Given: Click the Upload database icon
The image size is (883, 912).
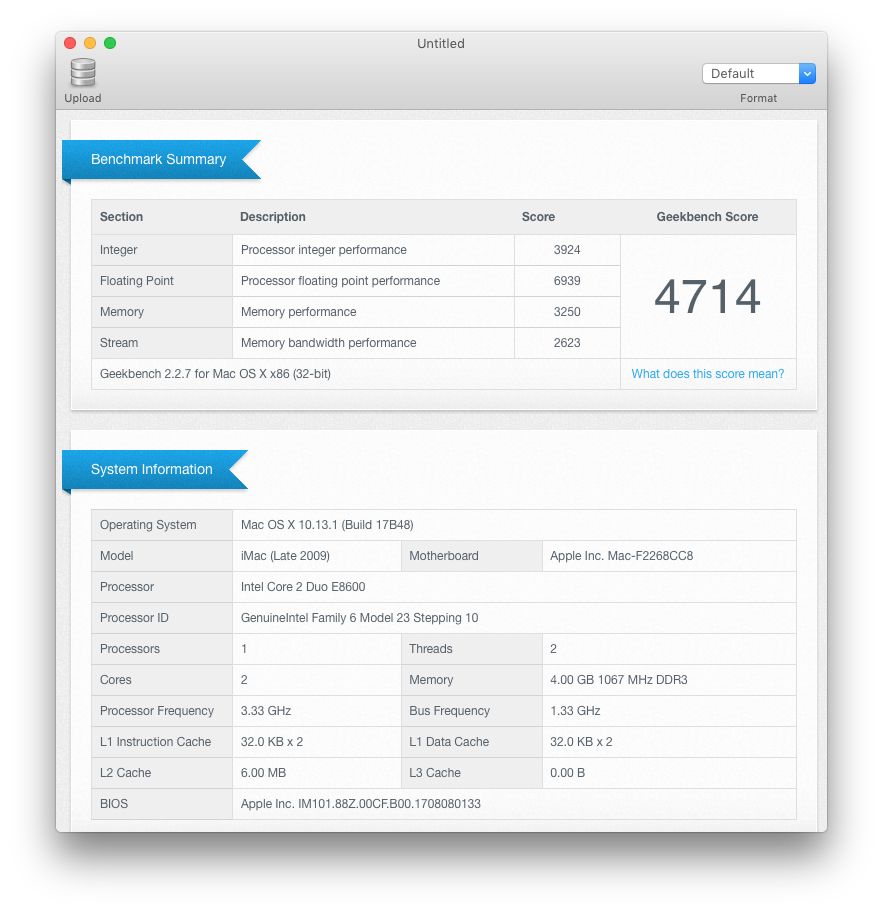Looking at the screenshot, I should point(83,73).
